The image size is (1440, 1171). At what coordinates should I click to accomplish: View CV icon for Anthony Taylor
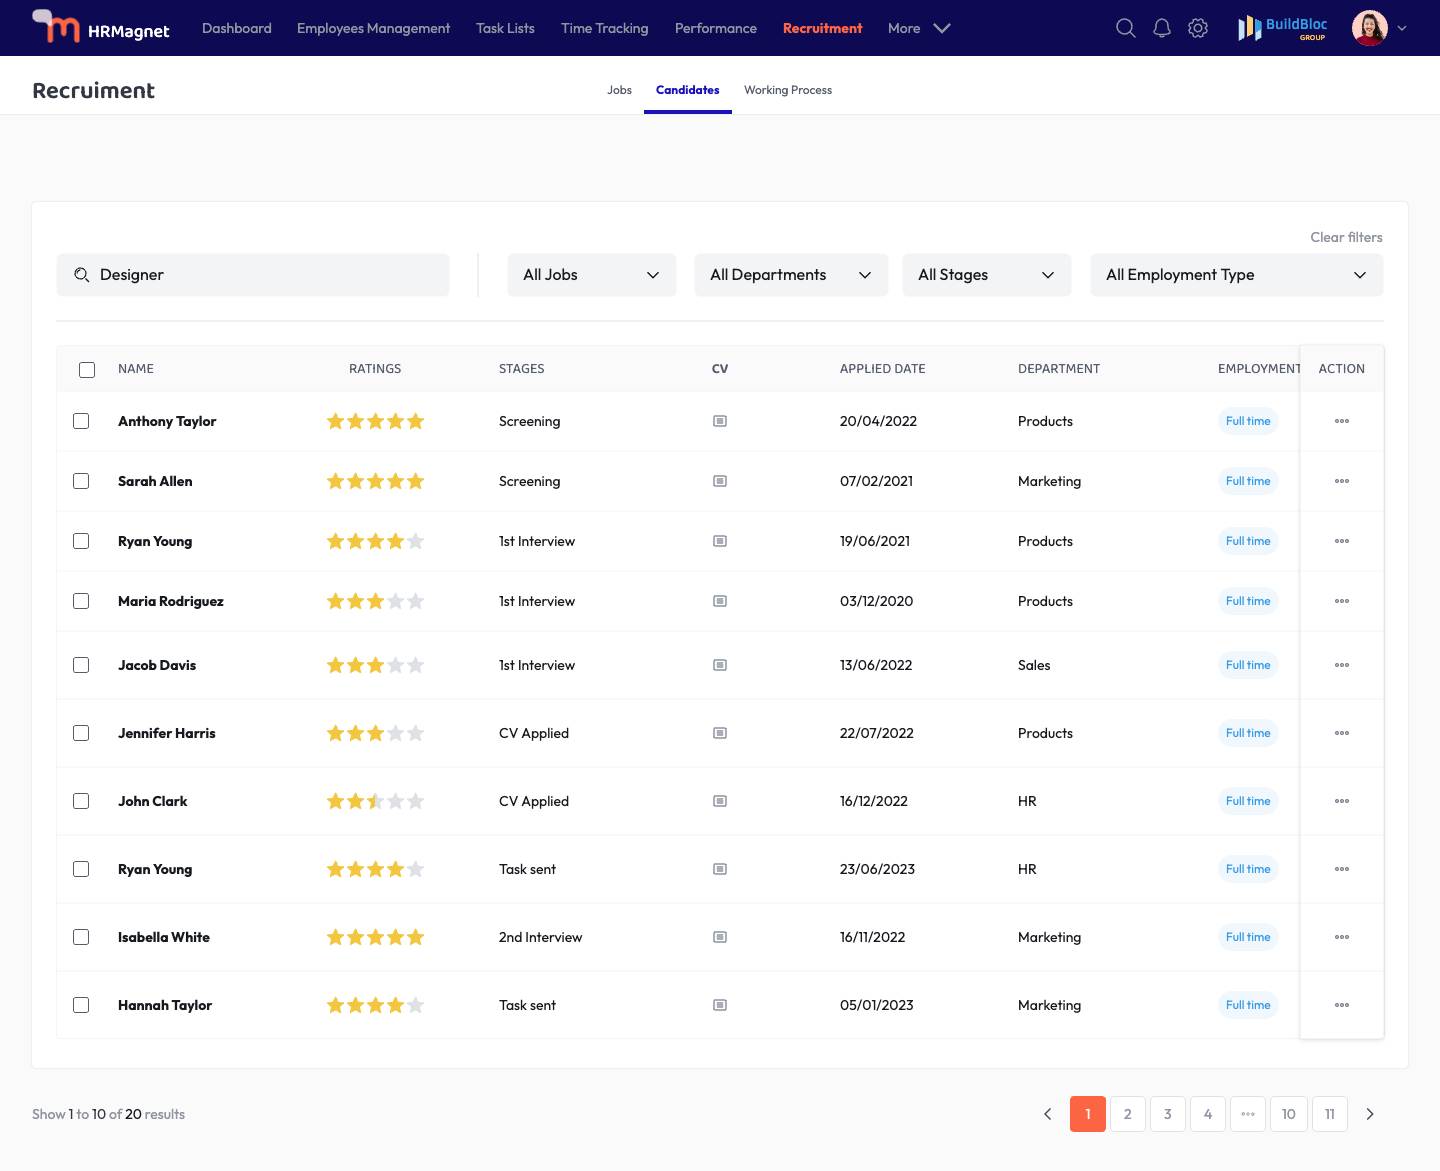pos(720,421)
